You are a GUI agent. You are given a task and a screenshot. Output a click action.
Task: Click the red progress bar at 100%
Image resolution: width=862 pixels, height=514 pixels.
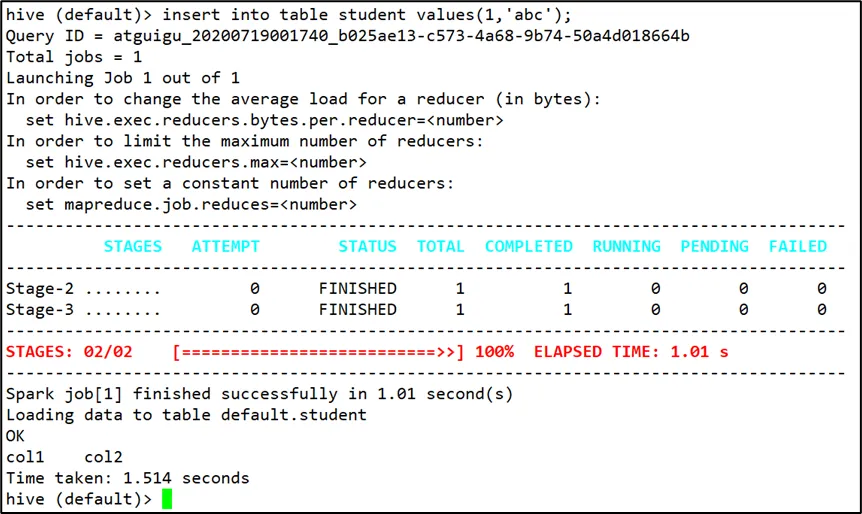tap(318, 352)
